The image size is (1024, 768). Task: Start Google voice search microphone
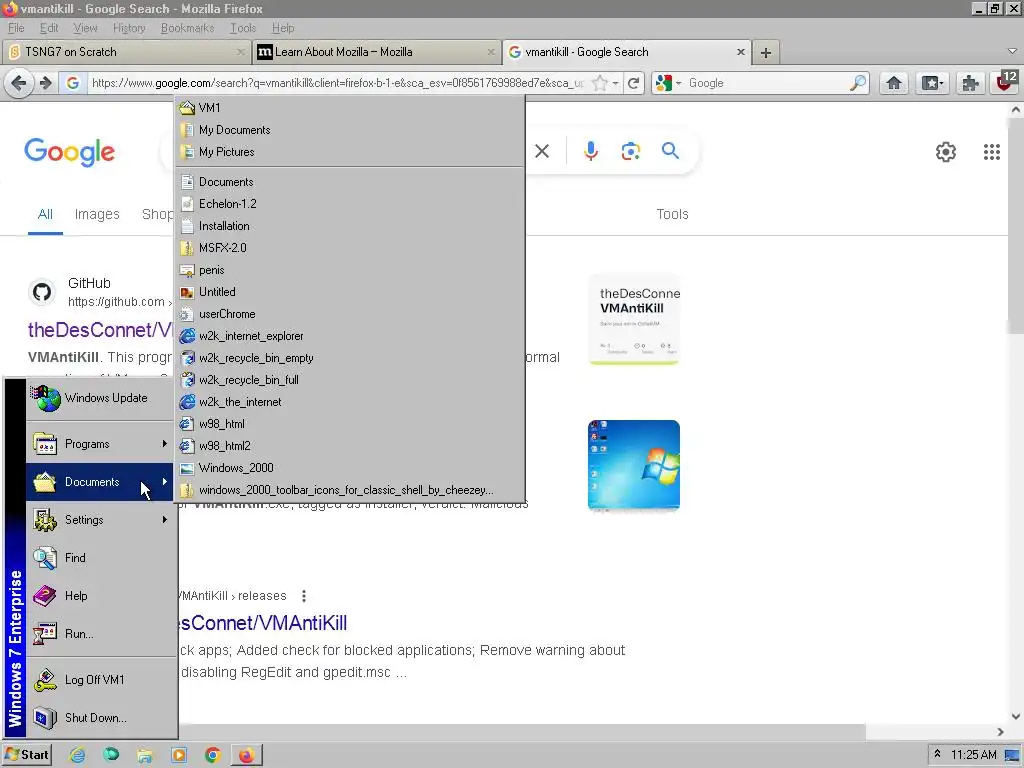pyautogui.click(x=590, y=151)
